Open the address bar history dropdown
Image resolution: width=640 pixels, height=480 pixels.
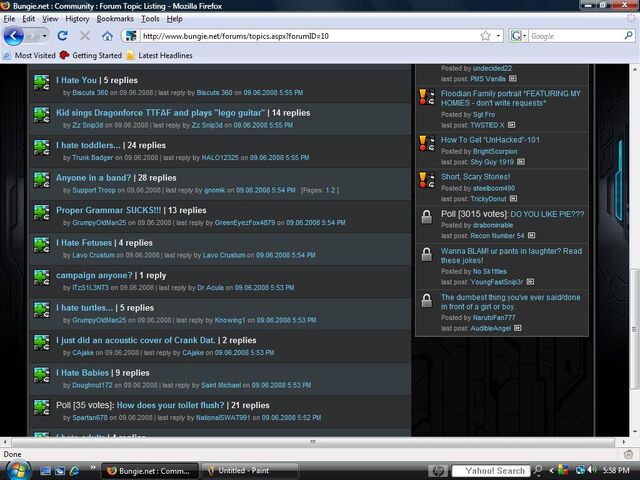point(498,36)
